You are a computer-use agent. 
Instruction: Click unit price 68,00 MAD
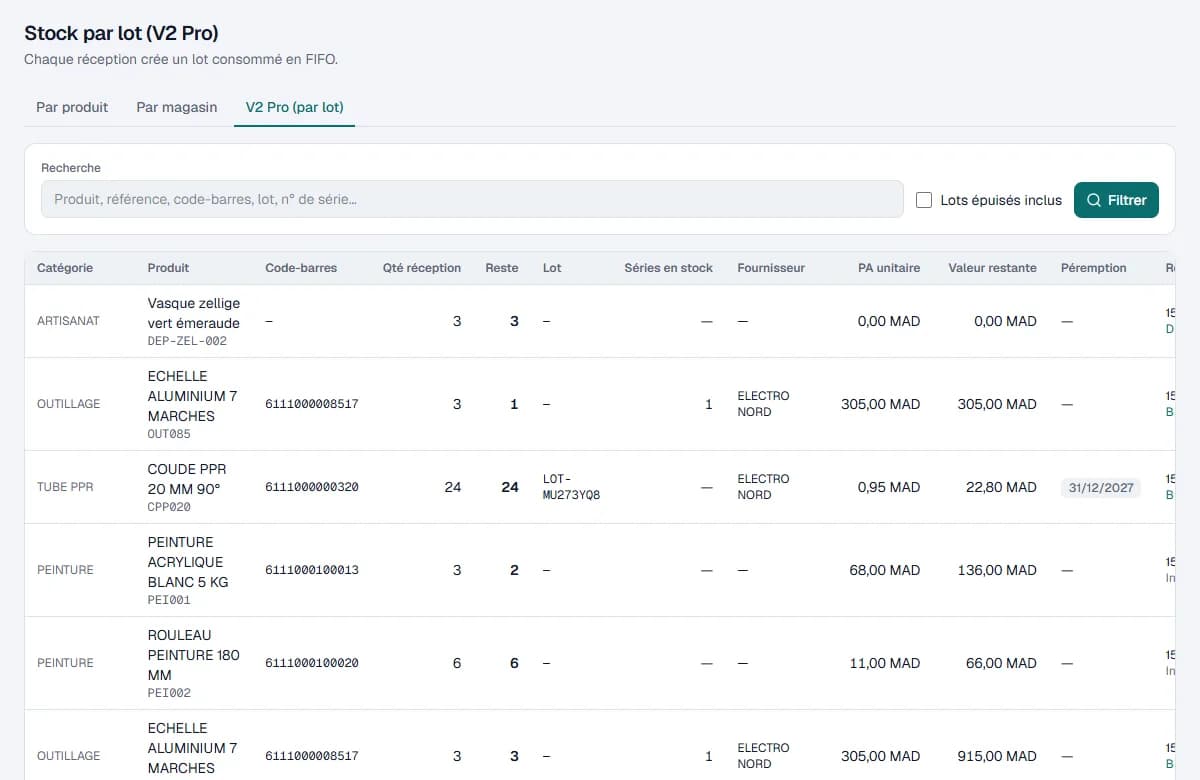click(x=885, y=570)
